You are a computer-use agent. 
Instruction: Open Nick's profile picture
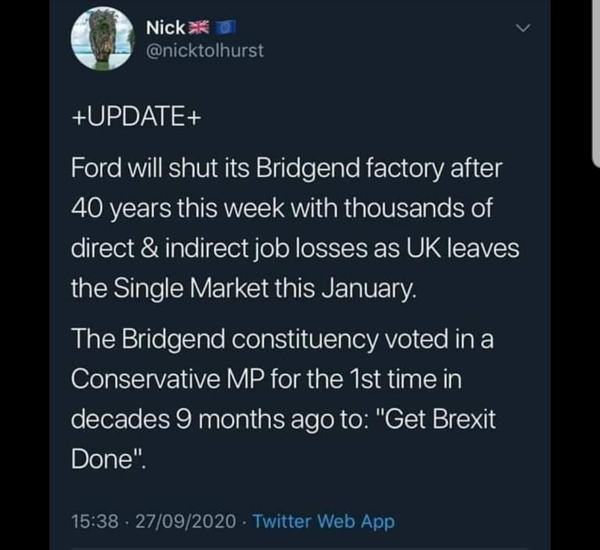pyautogui.click(x=102, y=40)
